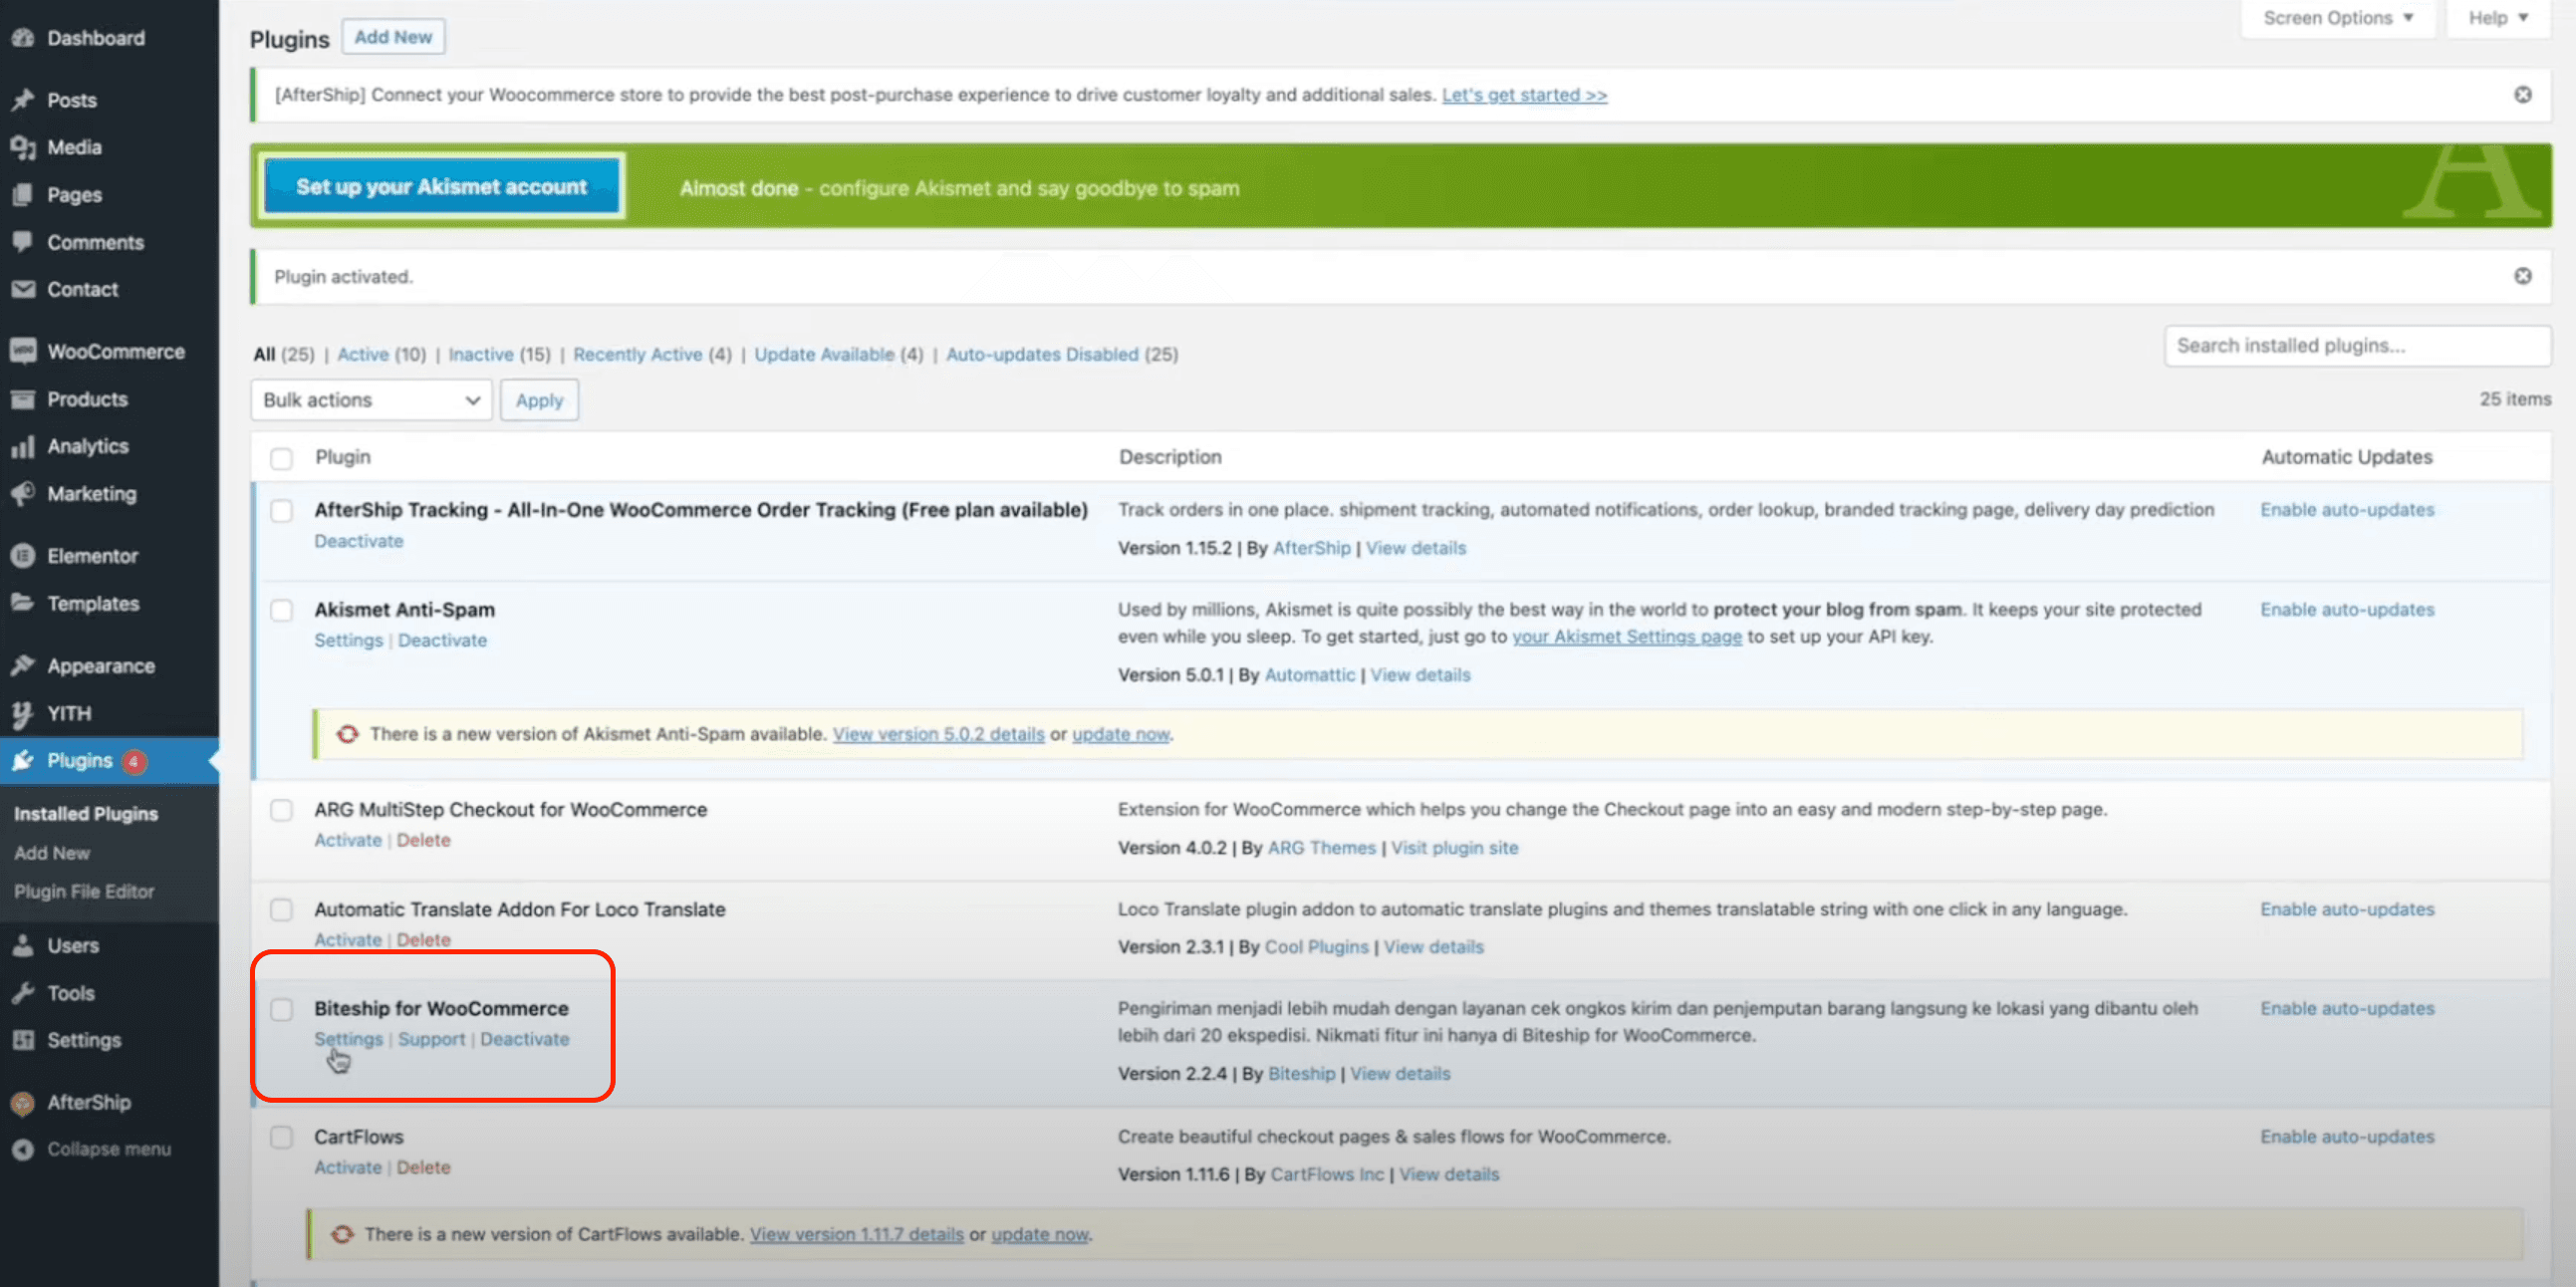2576x1287 pixels.
Task: Open Elementor sidebar icon
Action: tap(23, 555)
